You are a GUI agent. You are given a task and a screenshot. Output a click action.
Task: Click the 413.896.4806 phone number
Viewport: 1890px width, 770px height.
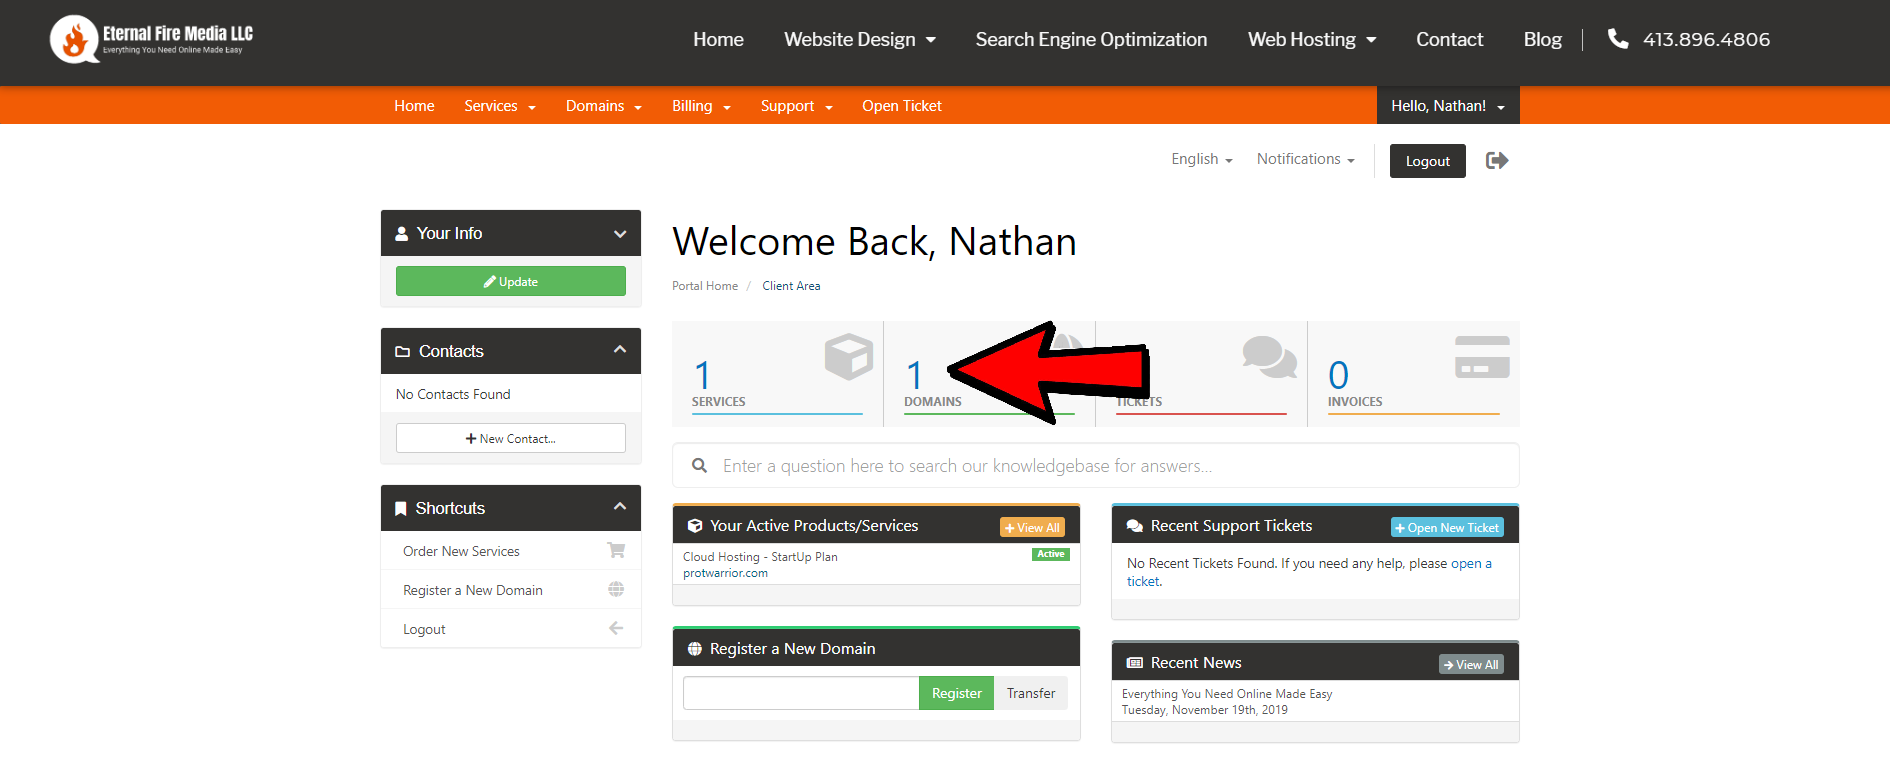click(x=1706, y=40)
